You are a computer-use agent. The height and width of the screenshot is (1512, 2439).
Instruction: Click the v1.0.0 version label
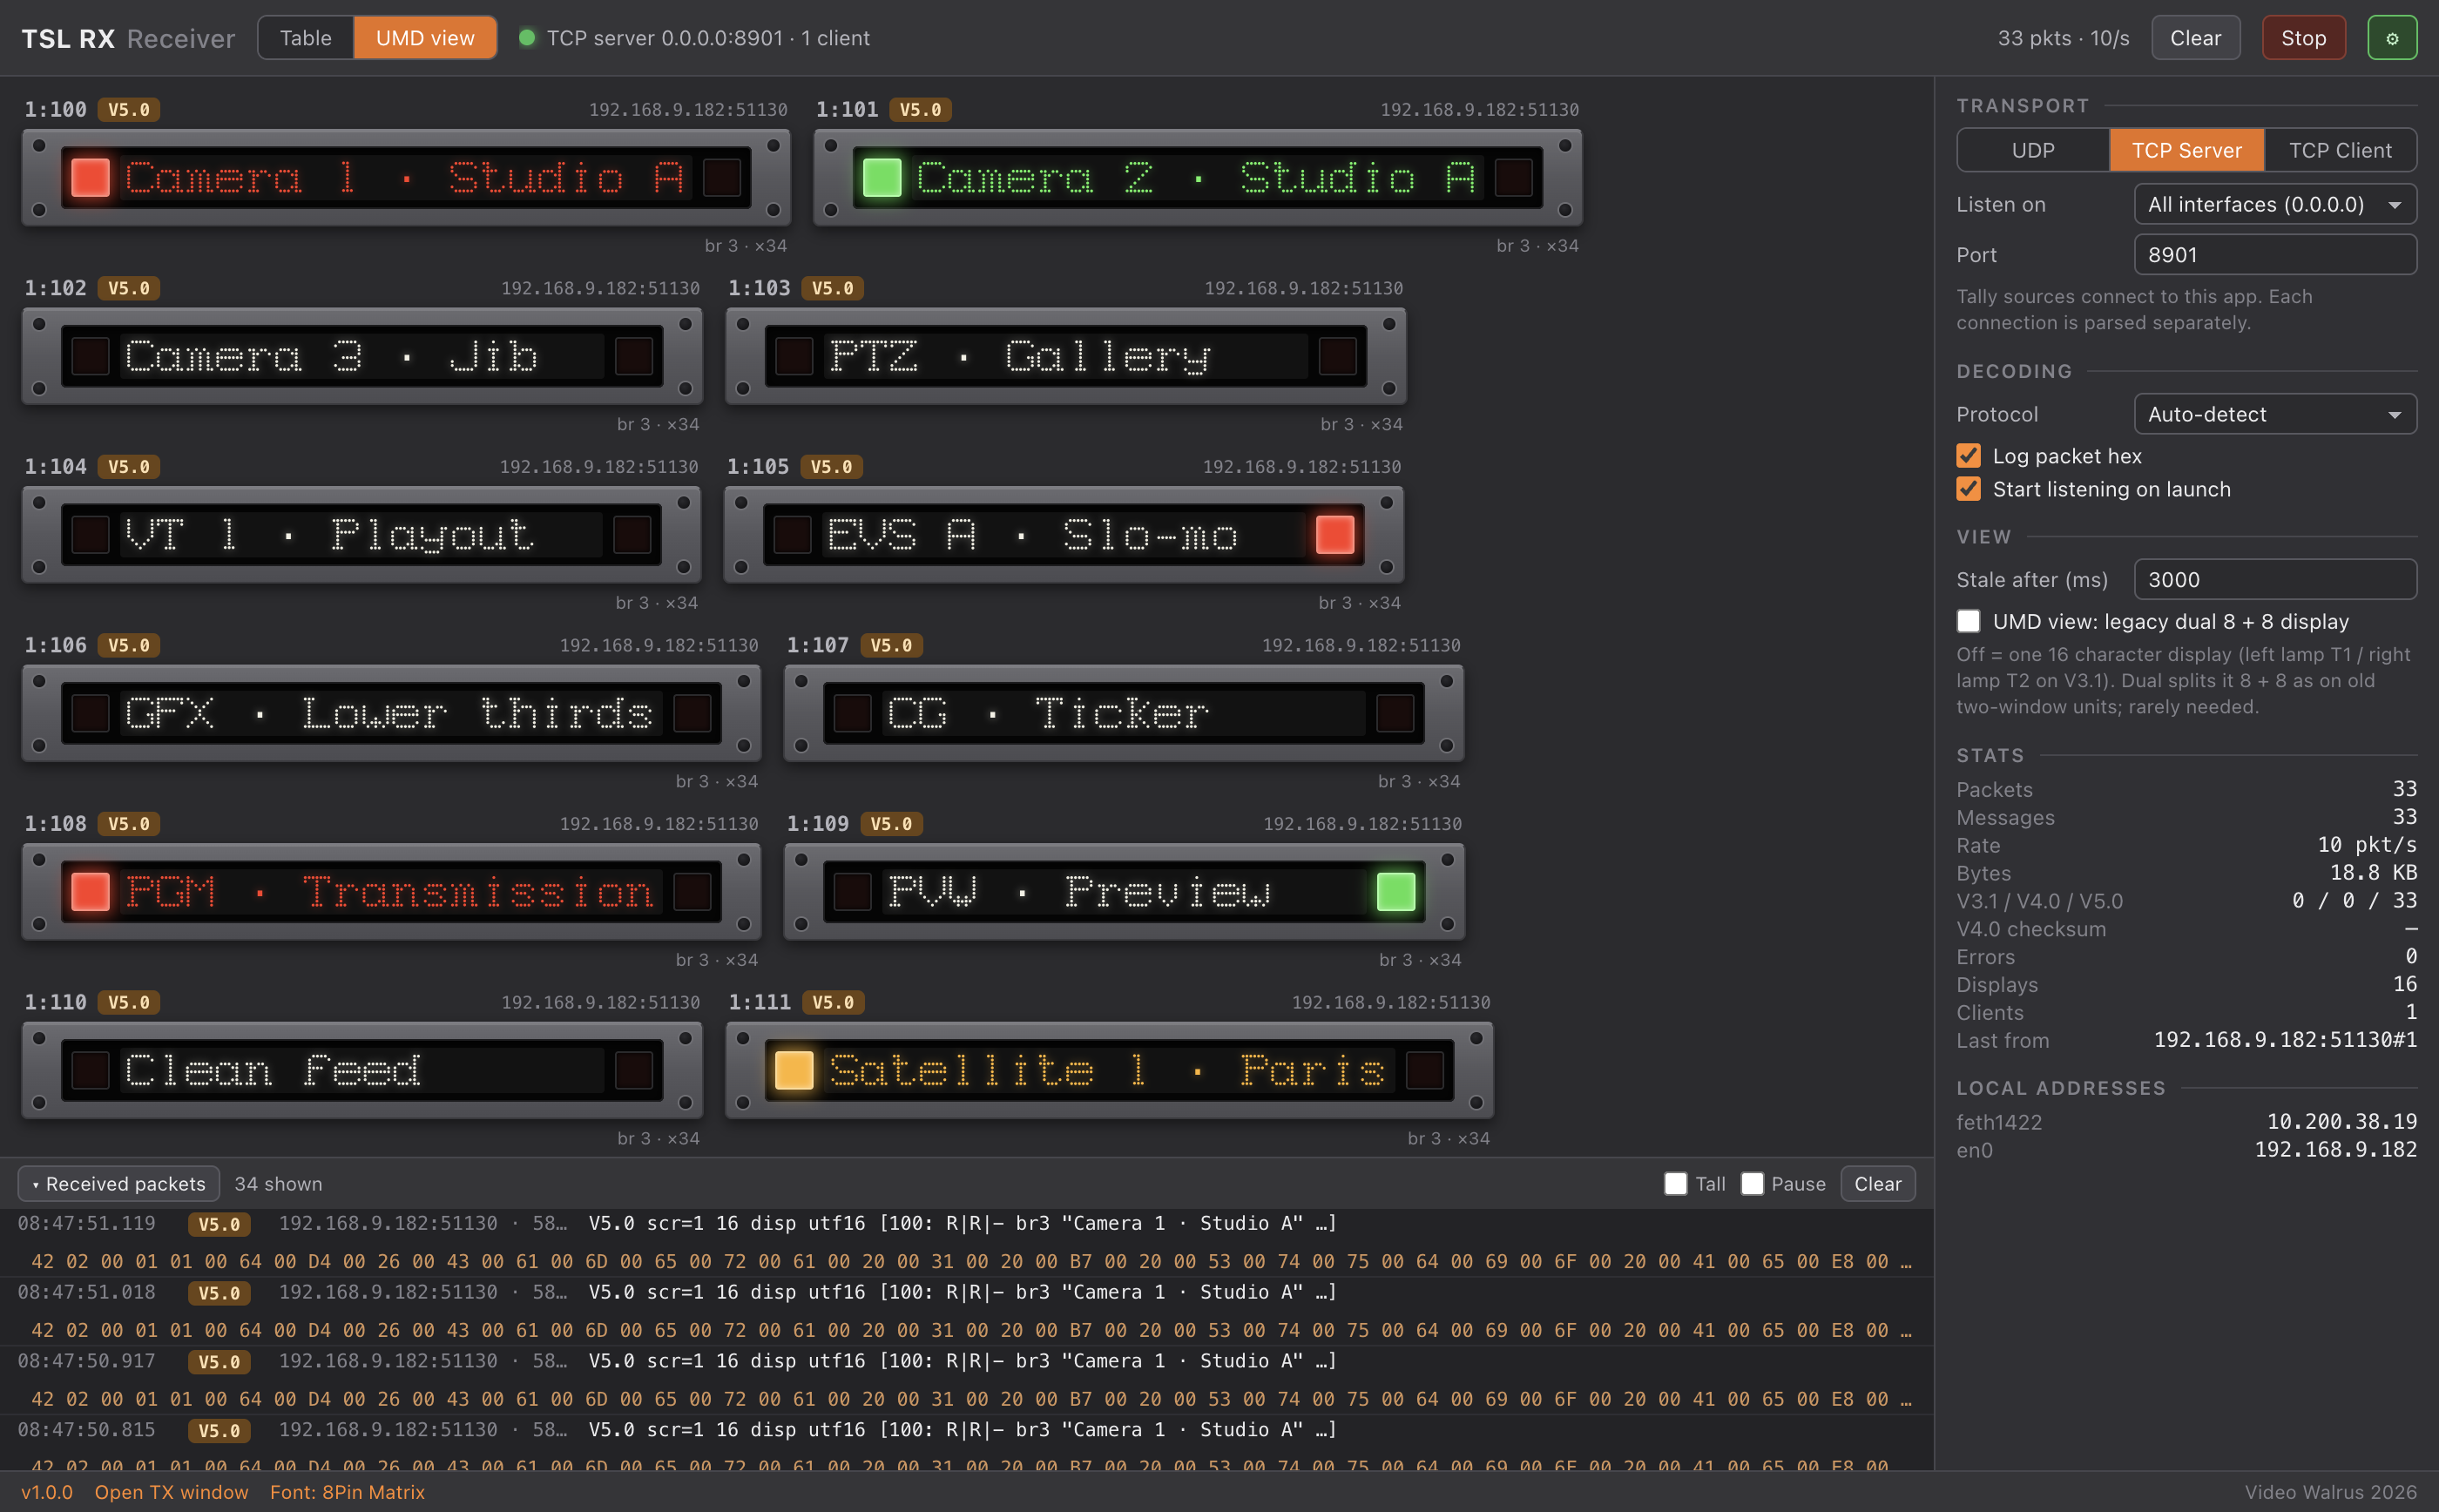tap(47, 1492)
